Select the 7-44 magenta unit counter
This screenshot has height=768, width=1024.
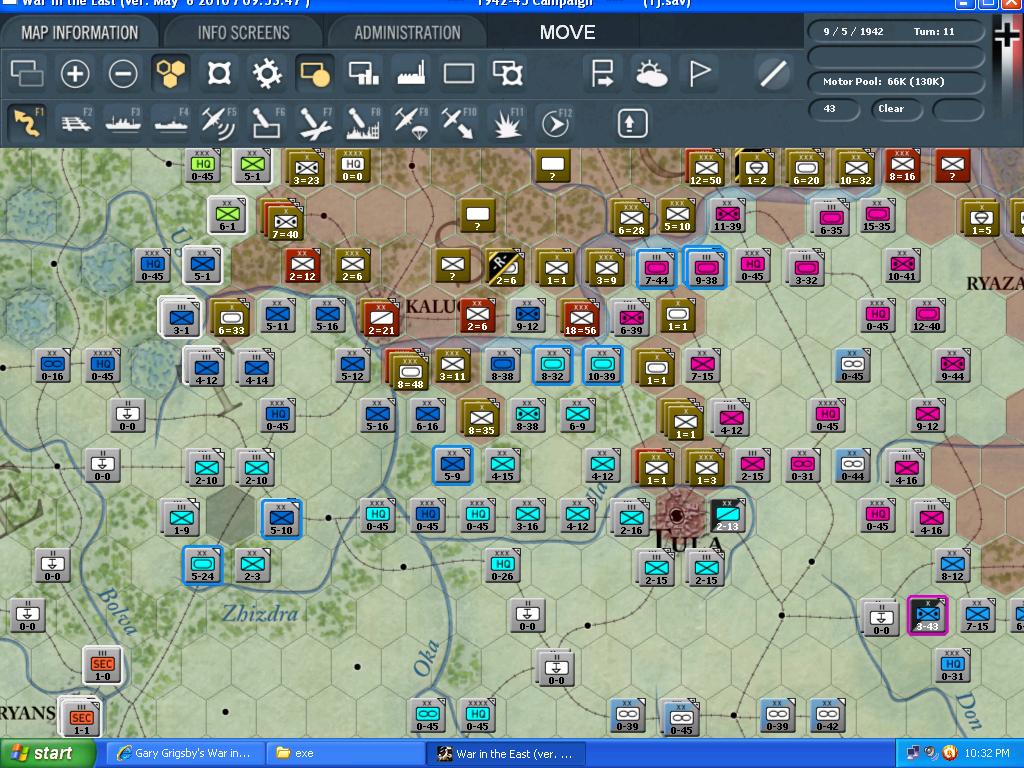[656, 268]
